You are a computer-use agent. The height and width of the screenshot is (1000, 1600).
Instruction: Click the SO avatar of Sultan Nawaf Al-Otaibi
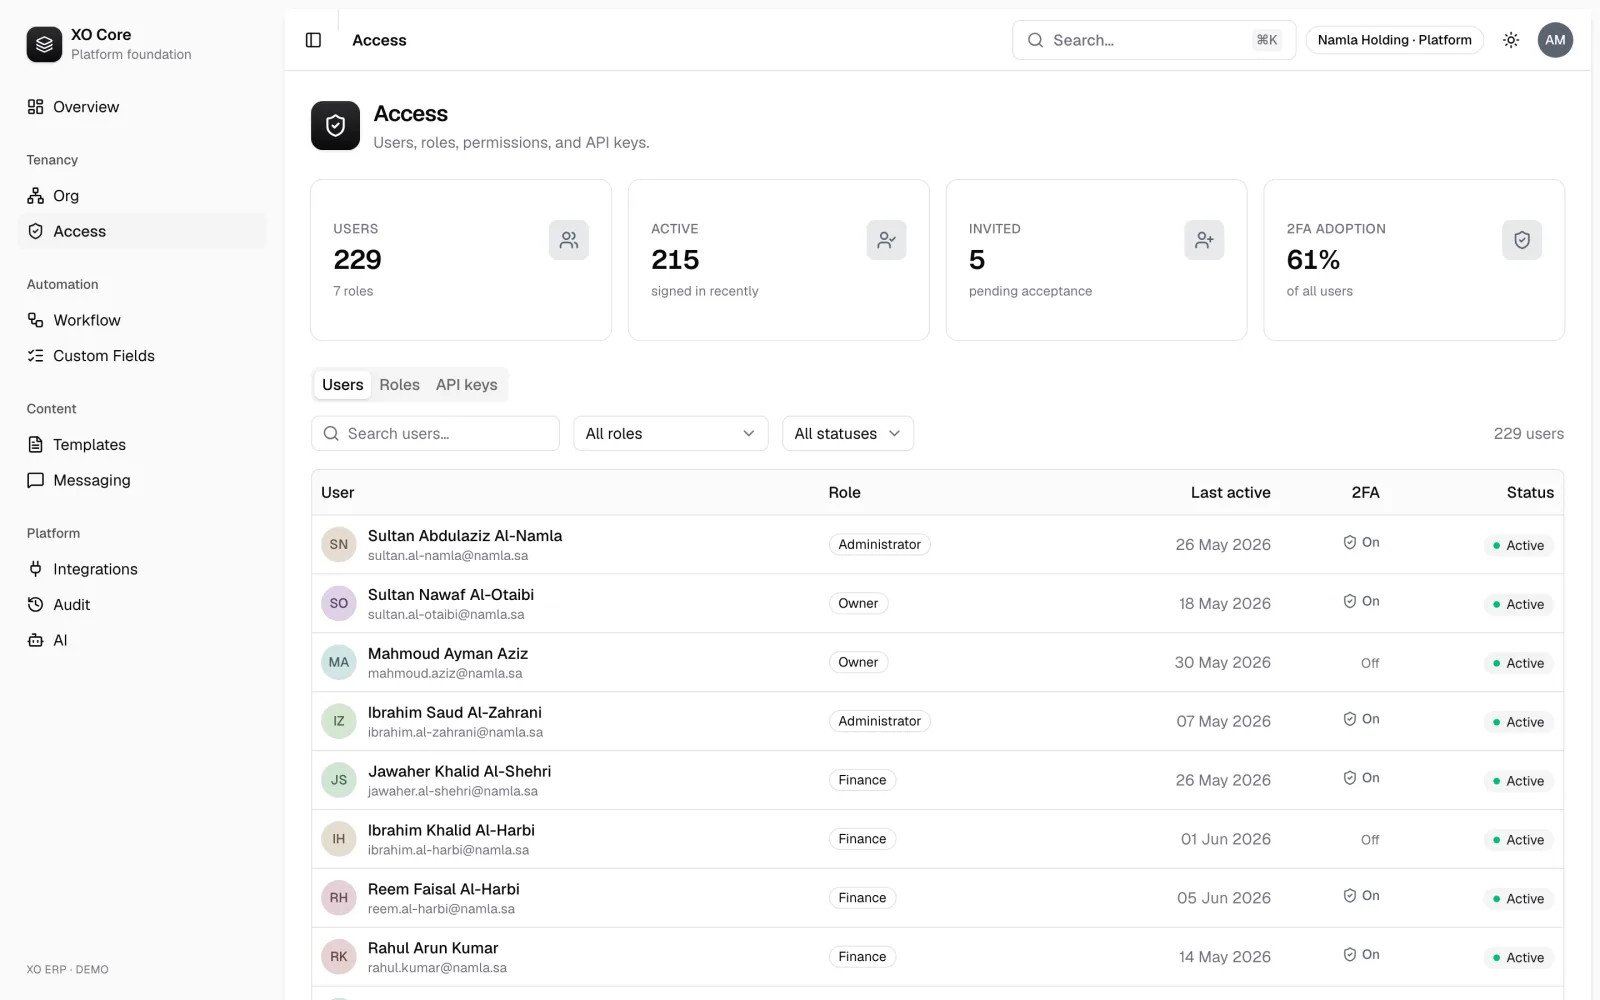[339, 603]
